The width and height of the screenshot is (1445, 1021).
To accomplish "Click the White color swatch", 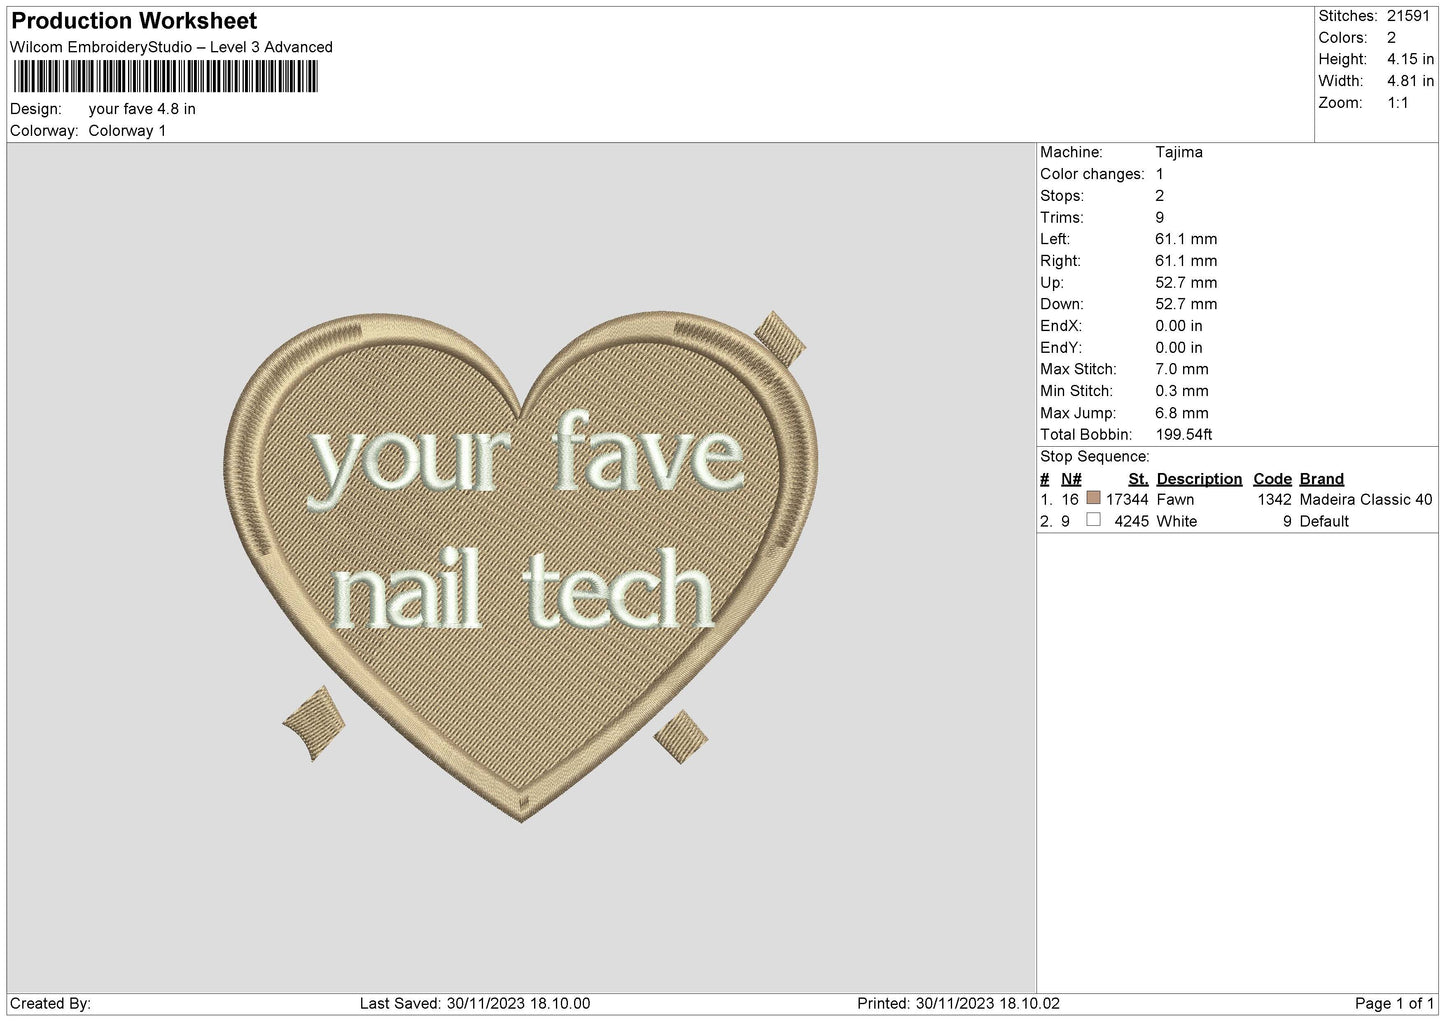I will pos(1093,520).
